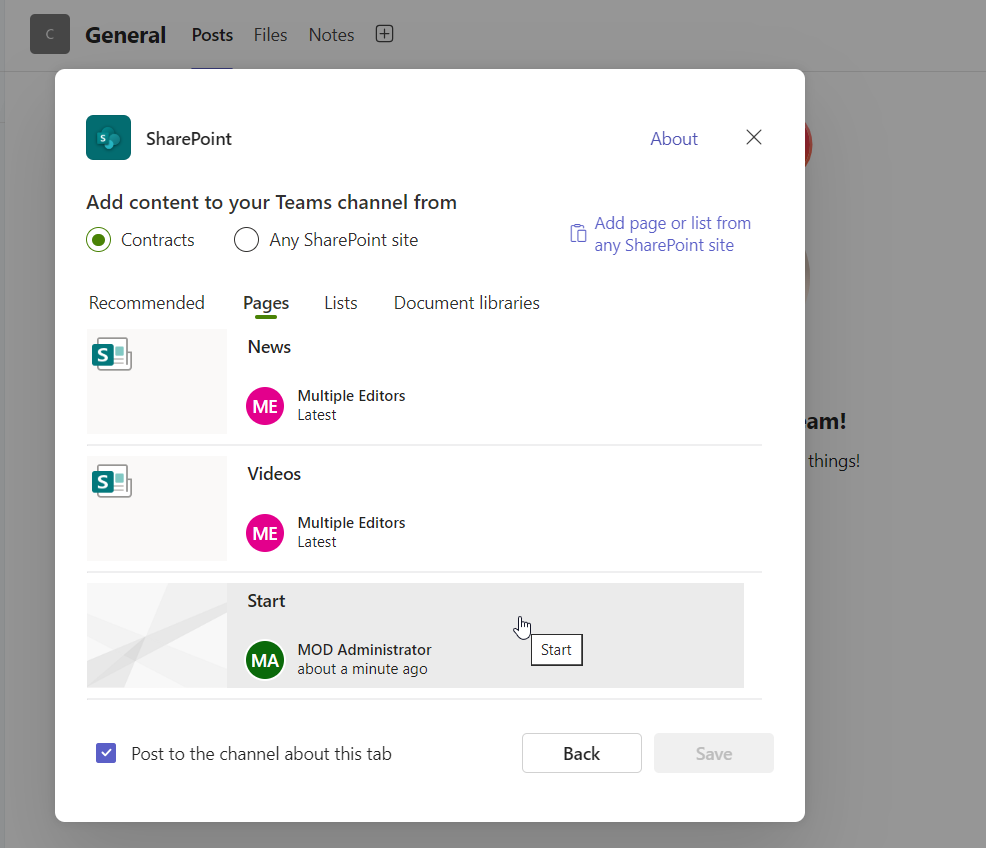Uncheck Post to the channel about this tab
Image resolution: width=986 pixels, height=848 pixels.
[x=105, y=752]
